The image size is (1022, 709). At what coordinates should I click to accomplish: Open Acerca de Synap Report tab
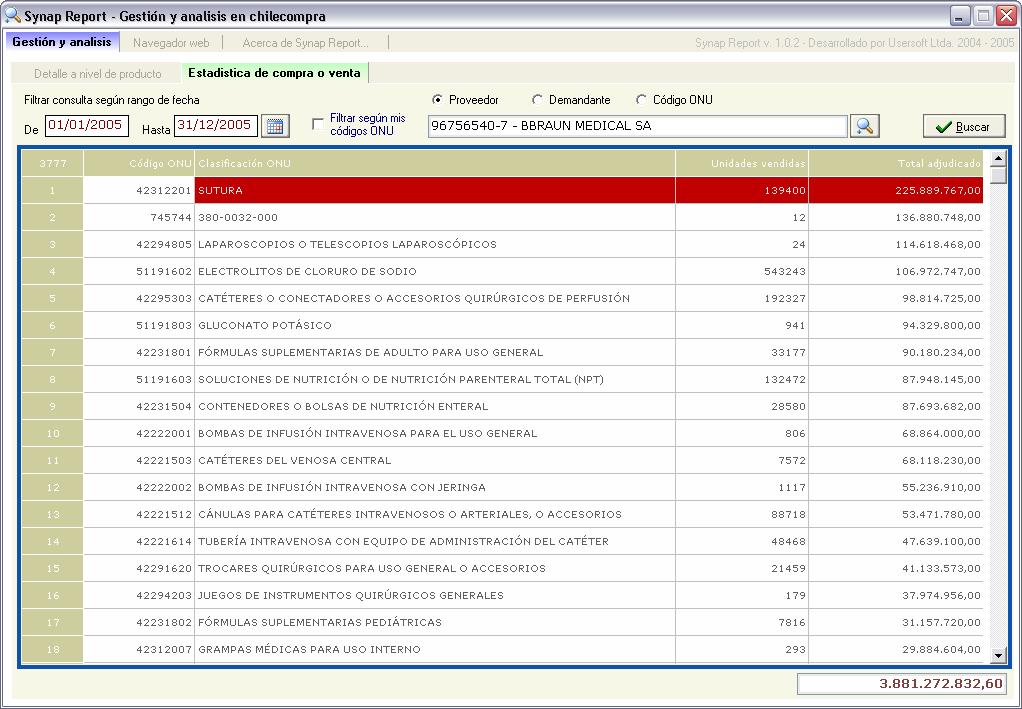(306, 43)
